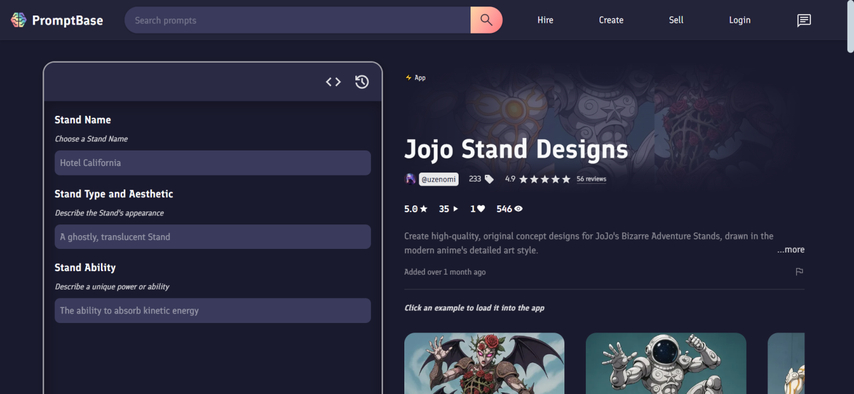Screen dimensions: 854x394
Task: Open the @uzenomi author profile link
Action: coord(438,179)
